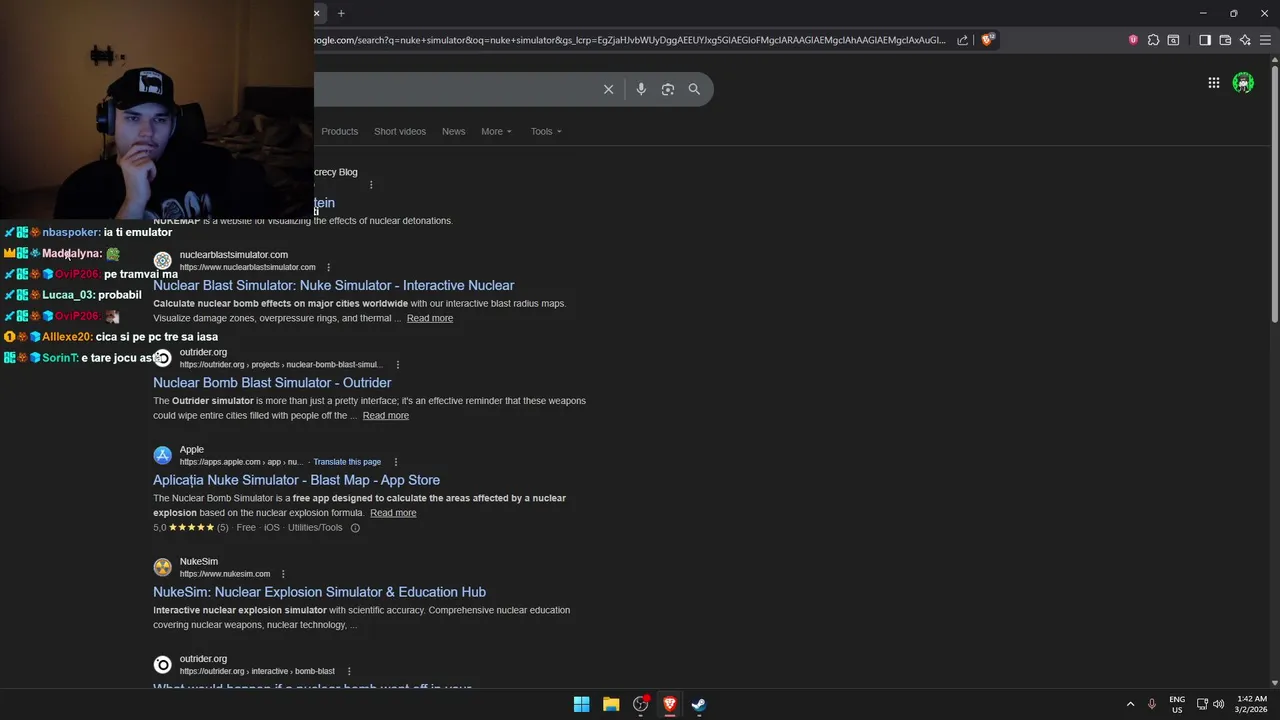1280x720 pixels.
Task: Open options for outrider.org bomb-blast result
Action: [348, 671]
